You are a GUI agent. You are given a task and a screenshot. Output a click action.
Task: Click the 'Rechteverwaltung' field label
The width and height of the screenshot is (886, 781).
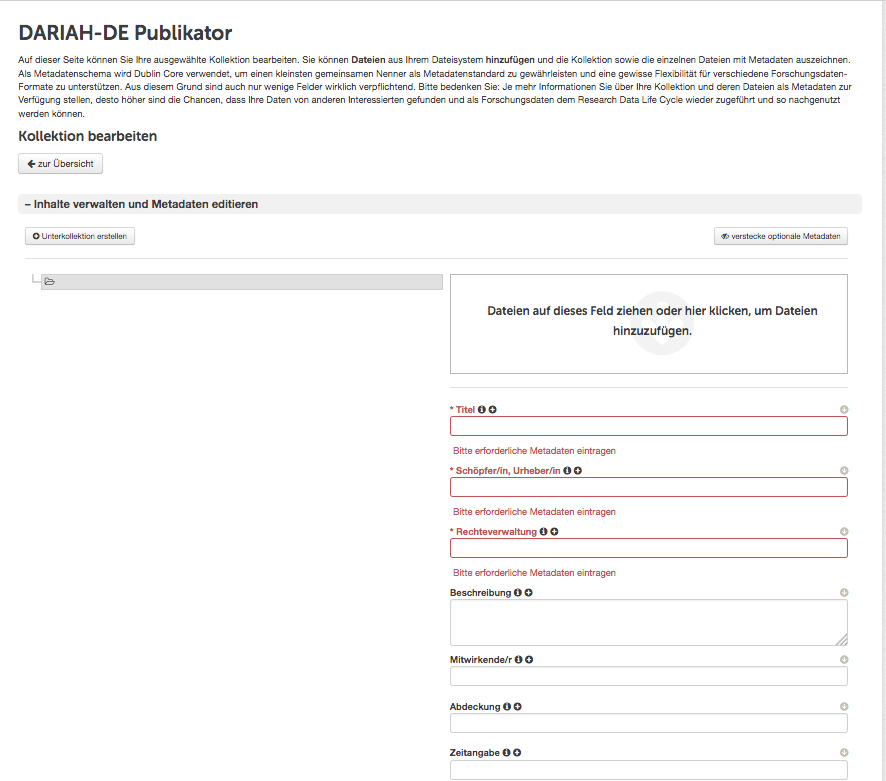click(496, 532)
